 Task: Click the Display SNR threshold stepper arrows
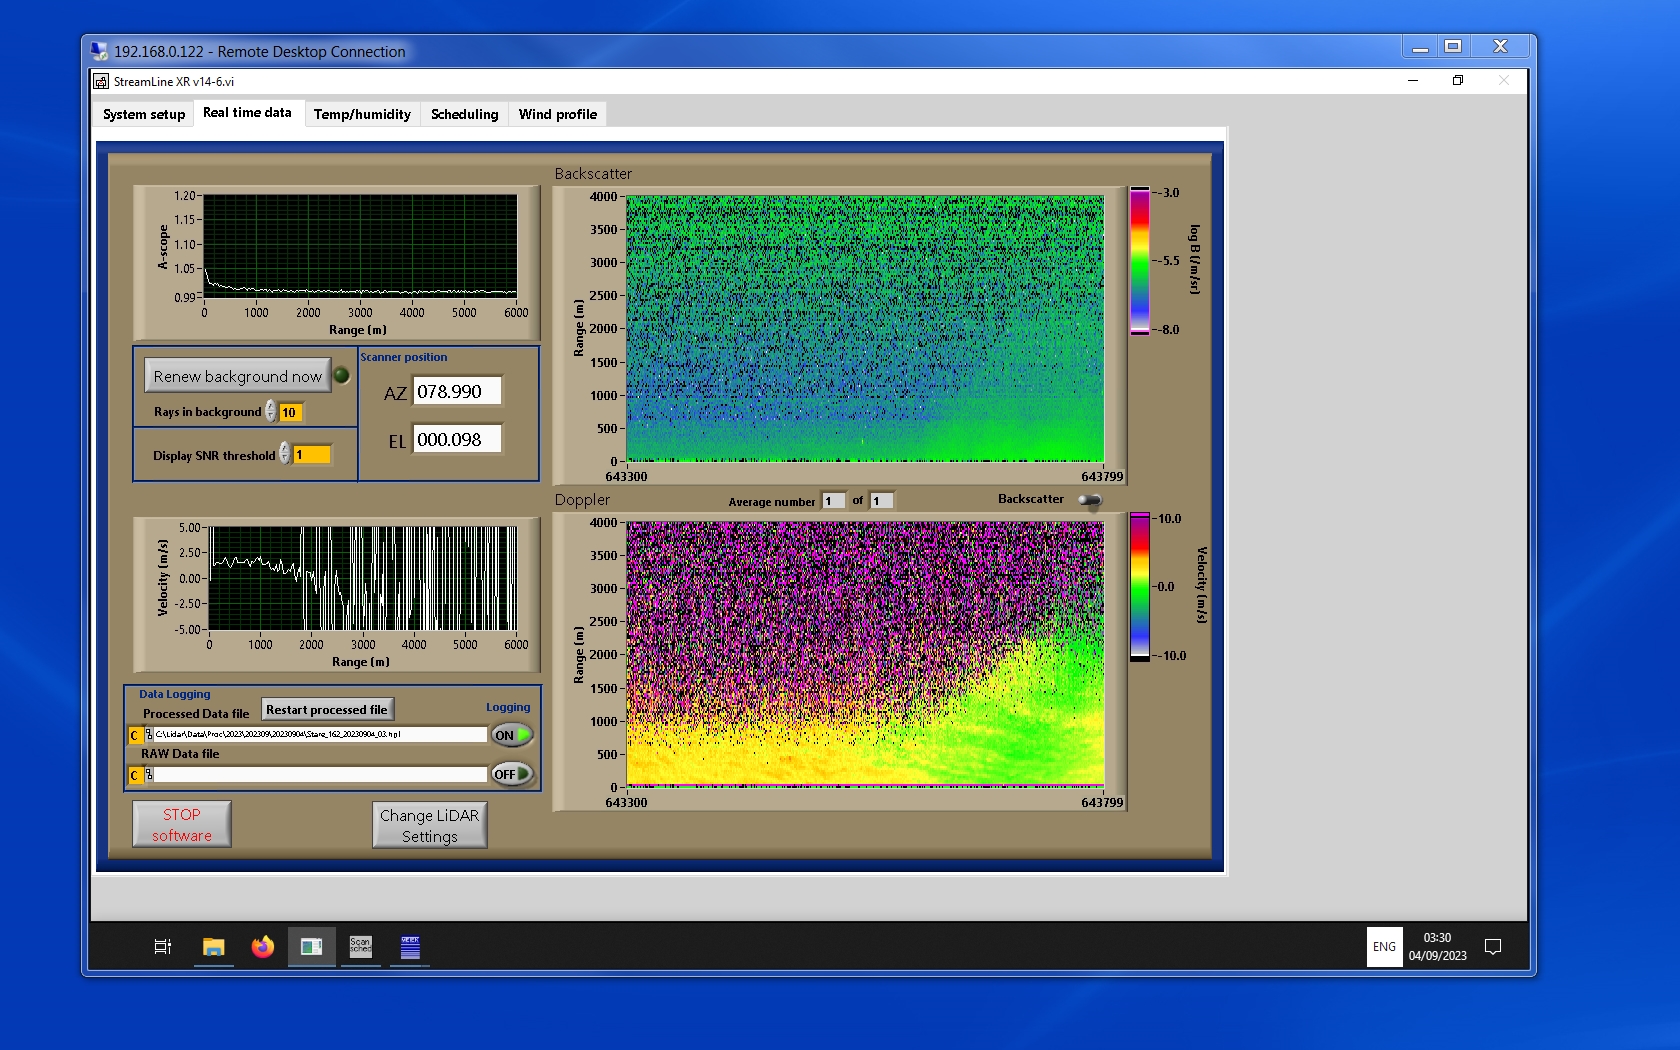click(x=285, y=454)
